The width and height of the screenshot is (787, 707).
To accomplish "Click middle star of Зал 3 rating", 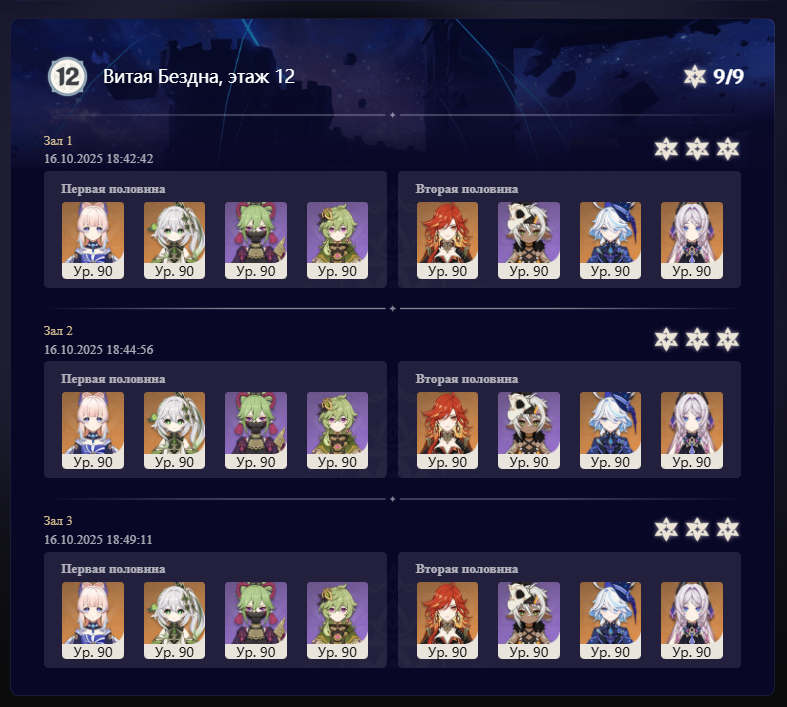I will (697, 530).
